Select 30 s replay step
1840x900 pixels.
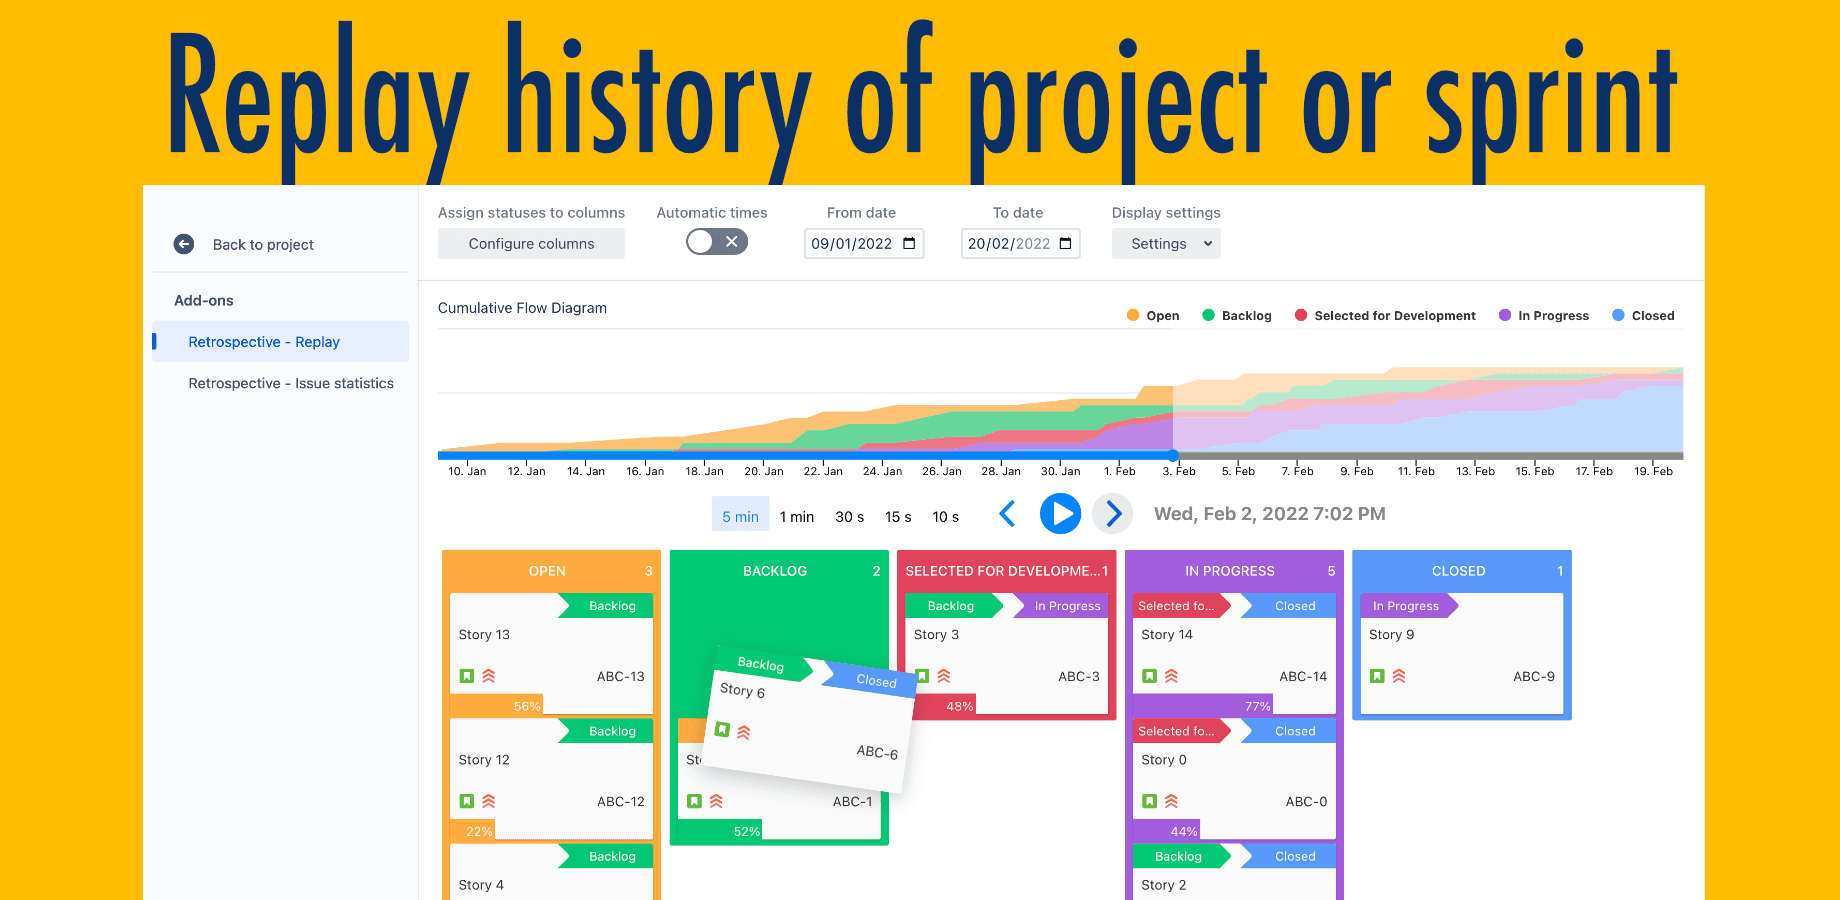click(x=850, y=516)
